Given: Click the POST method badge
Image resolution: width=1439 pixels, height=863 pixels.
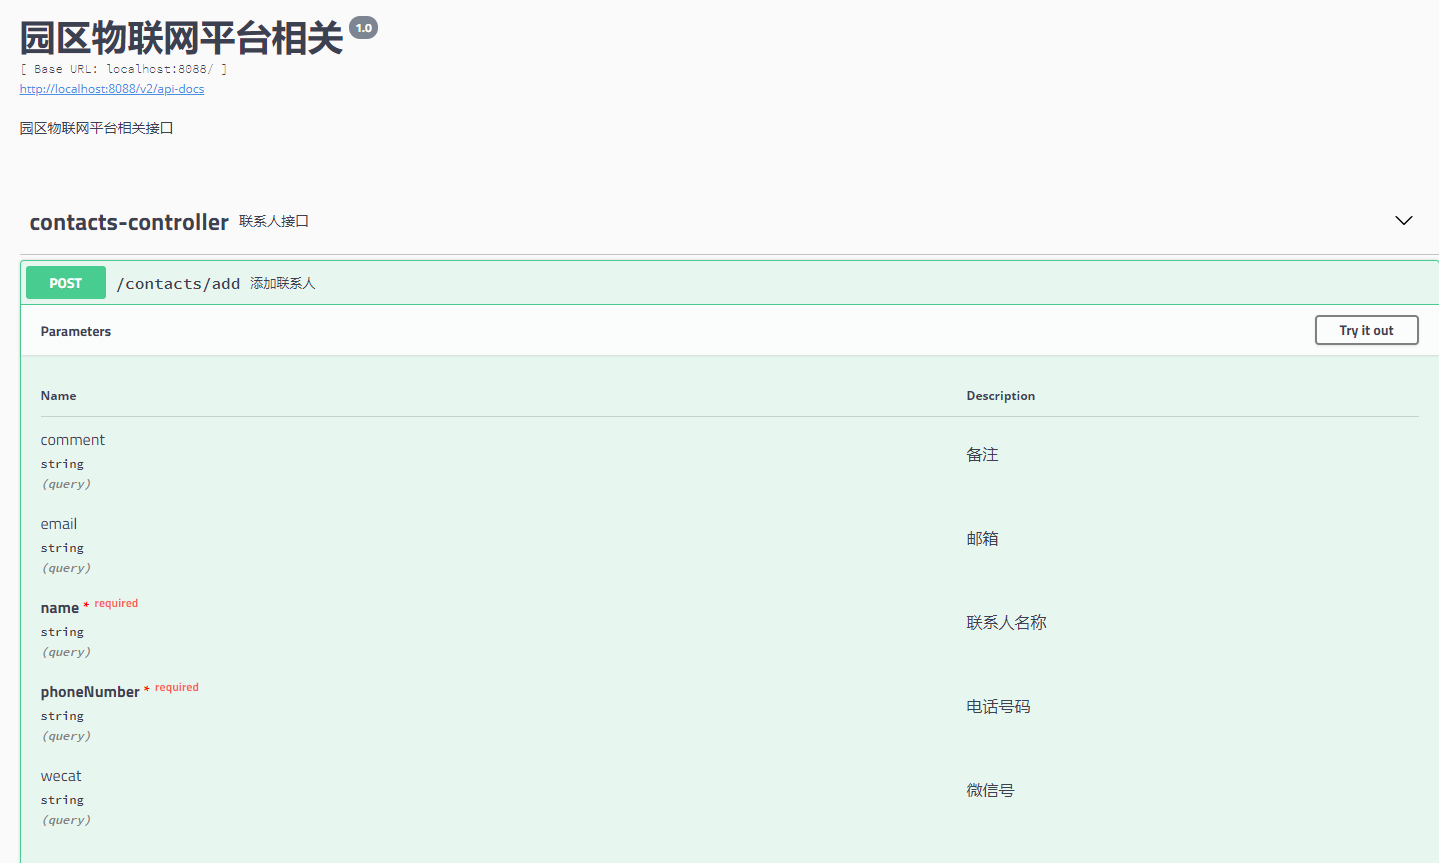Looking at the screenshot, I should 65,282.
